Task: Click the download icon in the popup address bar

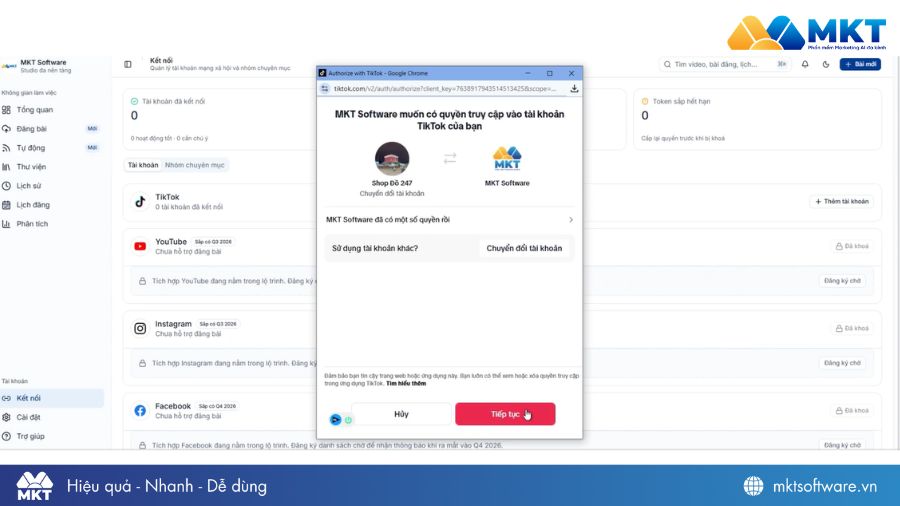Action: [x=574, y=88]
